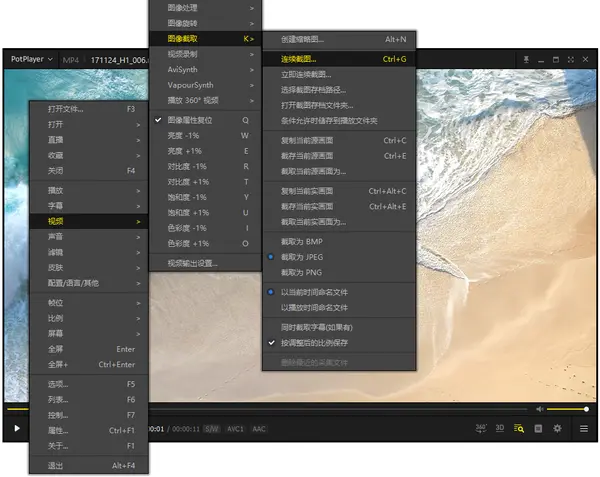Click the Play button in control bar
Viewport: 600px width, 477px height.
17,428
